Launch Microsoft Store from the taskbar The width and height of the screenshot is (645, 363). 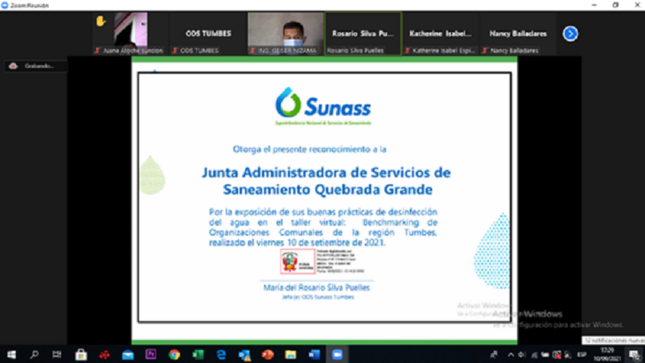(81, 354)
